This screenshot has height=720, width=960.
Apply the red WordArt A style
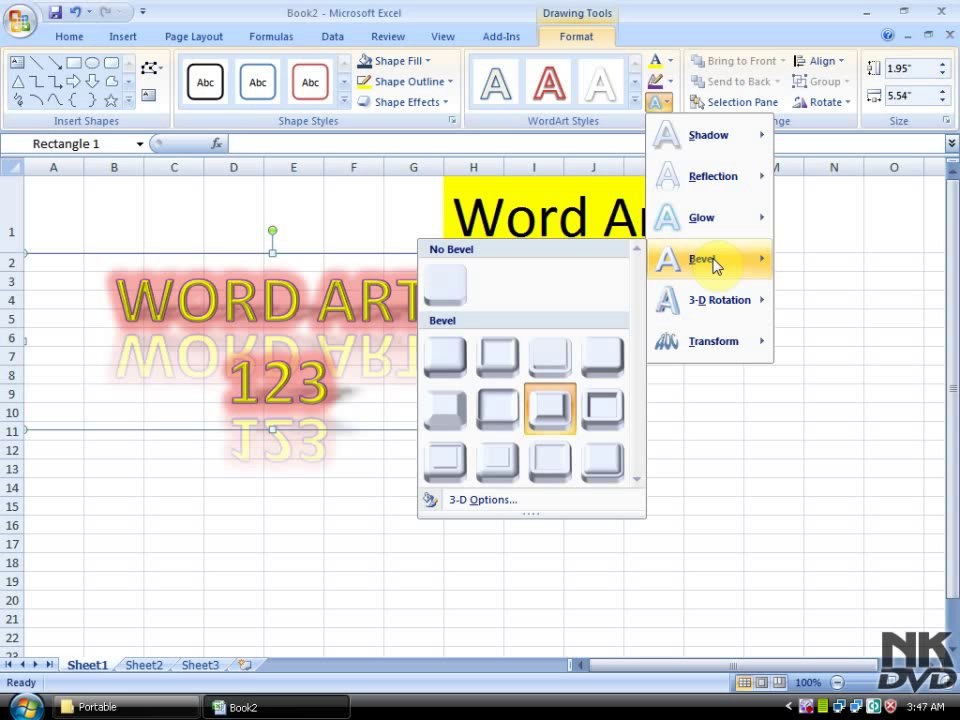(x=549, y=83)
